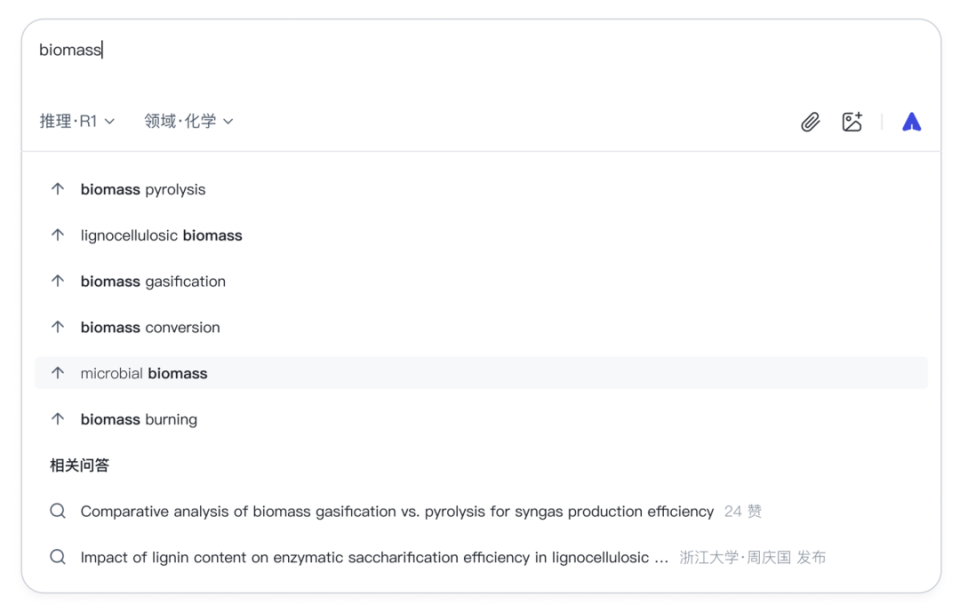The image size is (960, 612).
Task: Click chevron next to 领域·化学
Action: [228, 121]
